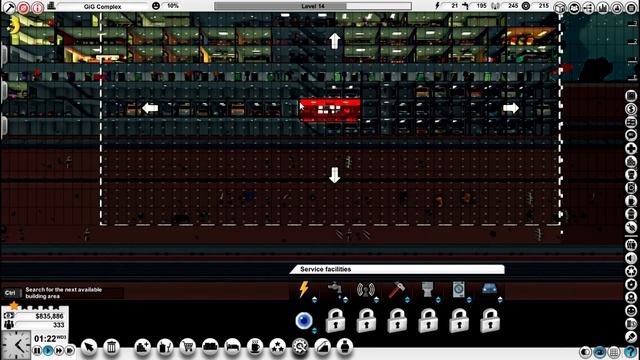The width and height of the screenshot is (640, 360).
Task: Open the shield sidebar icon
Action: coord(631,284)
